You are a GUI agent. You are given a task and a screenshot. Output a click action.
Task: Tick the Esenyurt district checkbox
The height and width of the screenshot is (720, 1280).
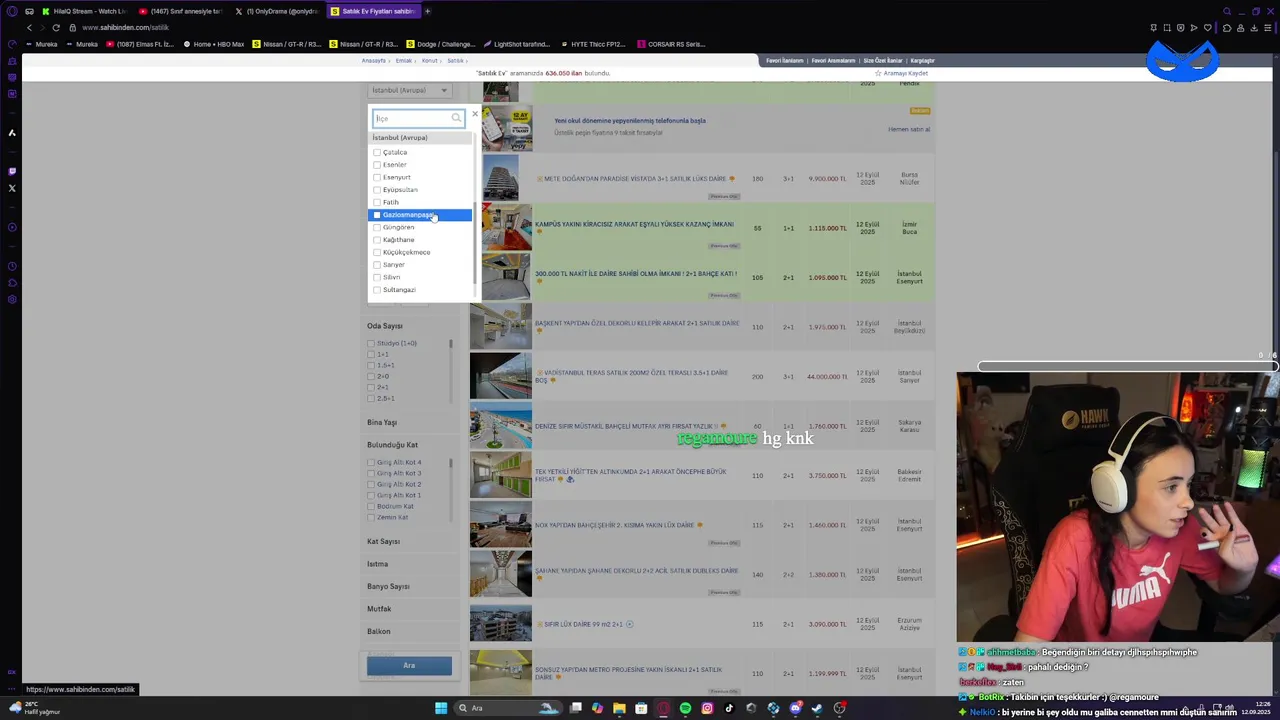tap(377, 177)
